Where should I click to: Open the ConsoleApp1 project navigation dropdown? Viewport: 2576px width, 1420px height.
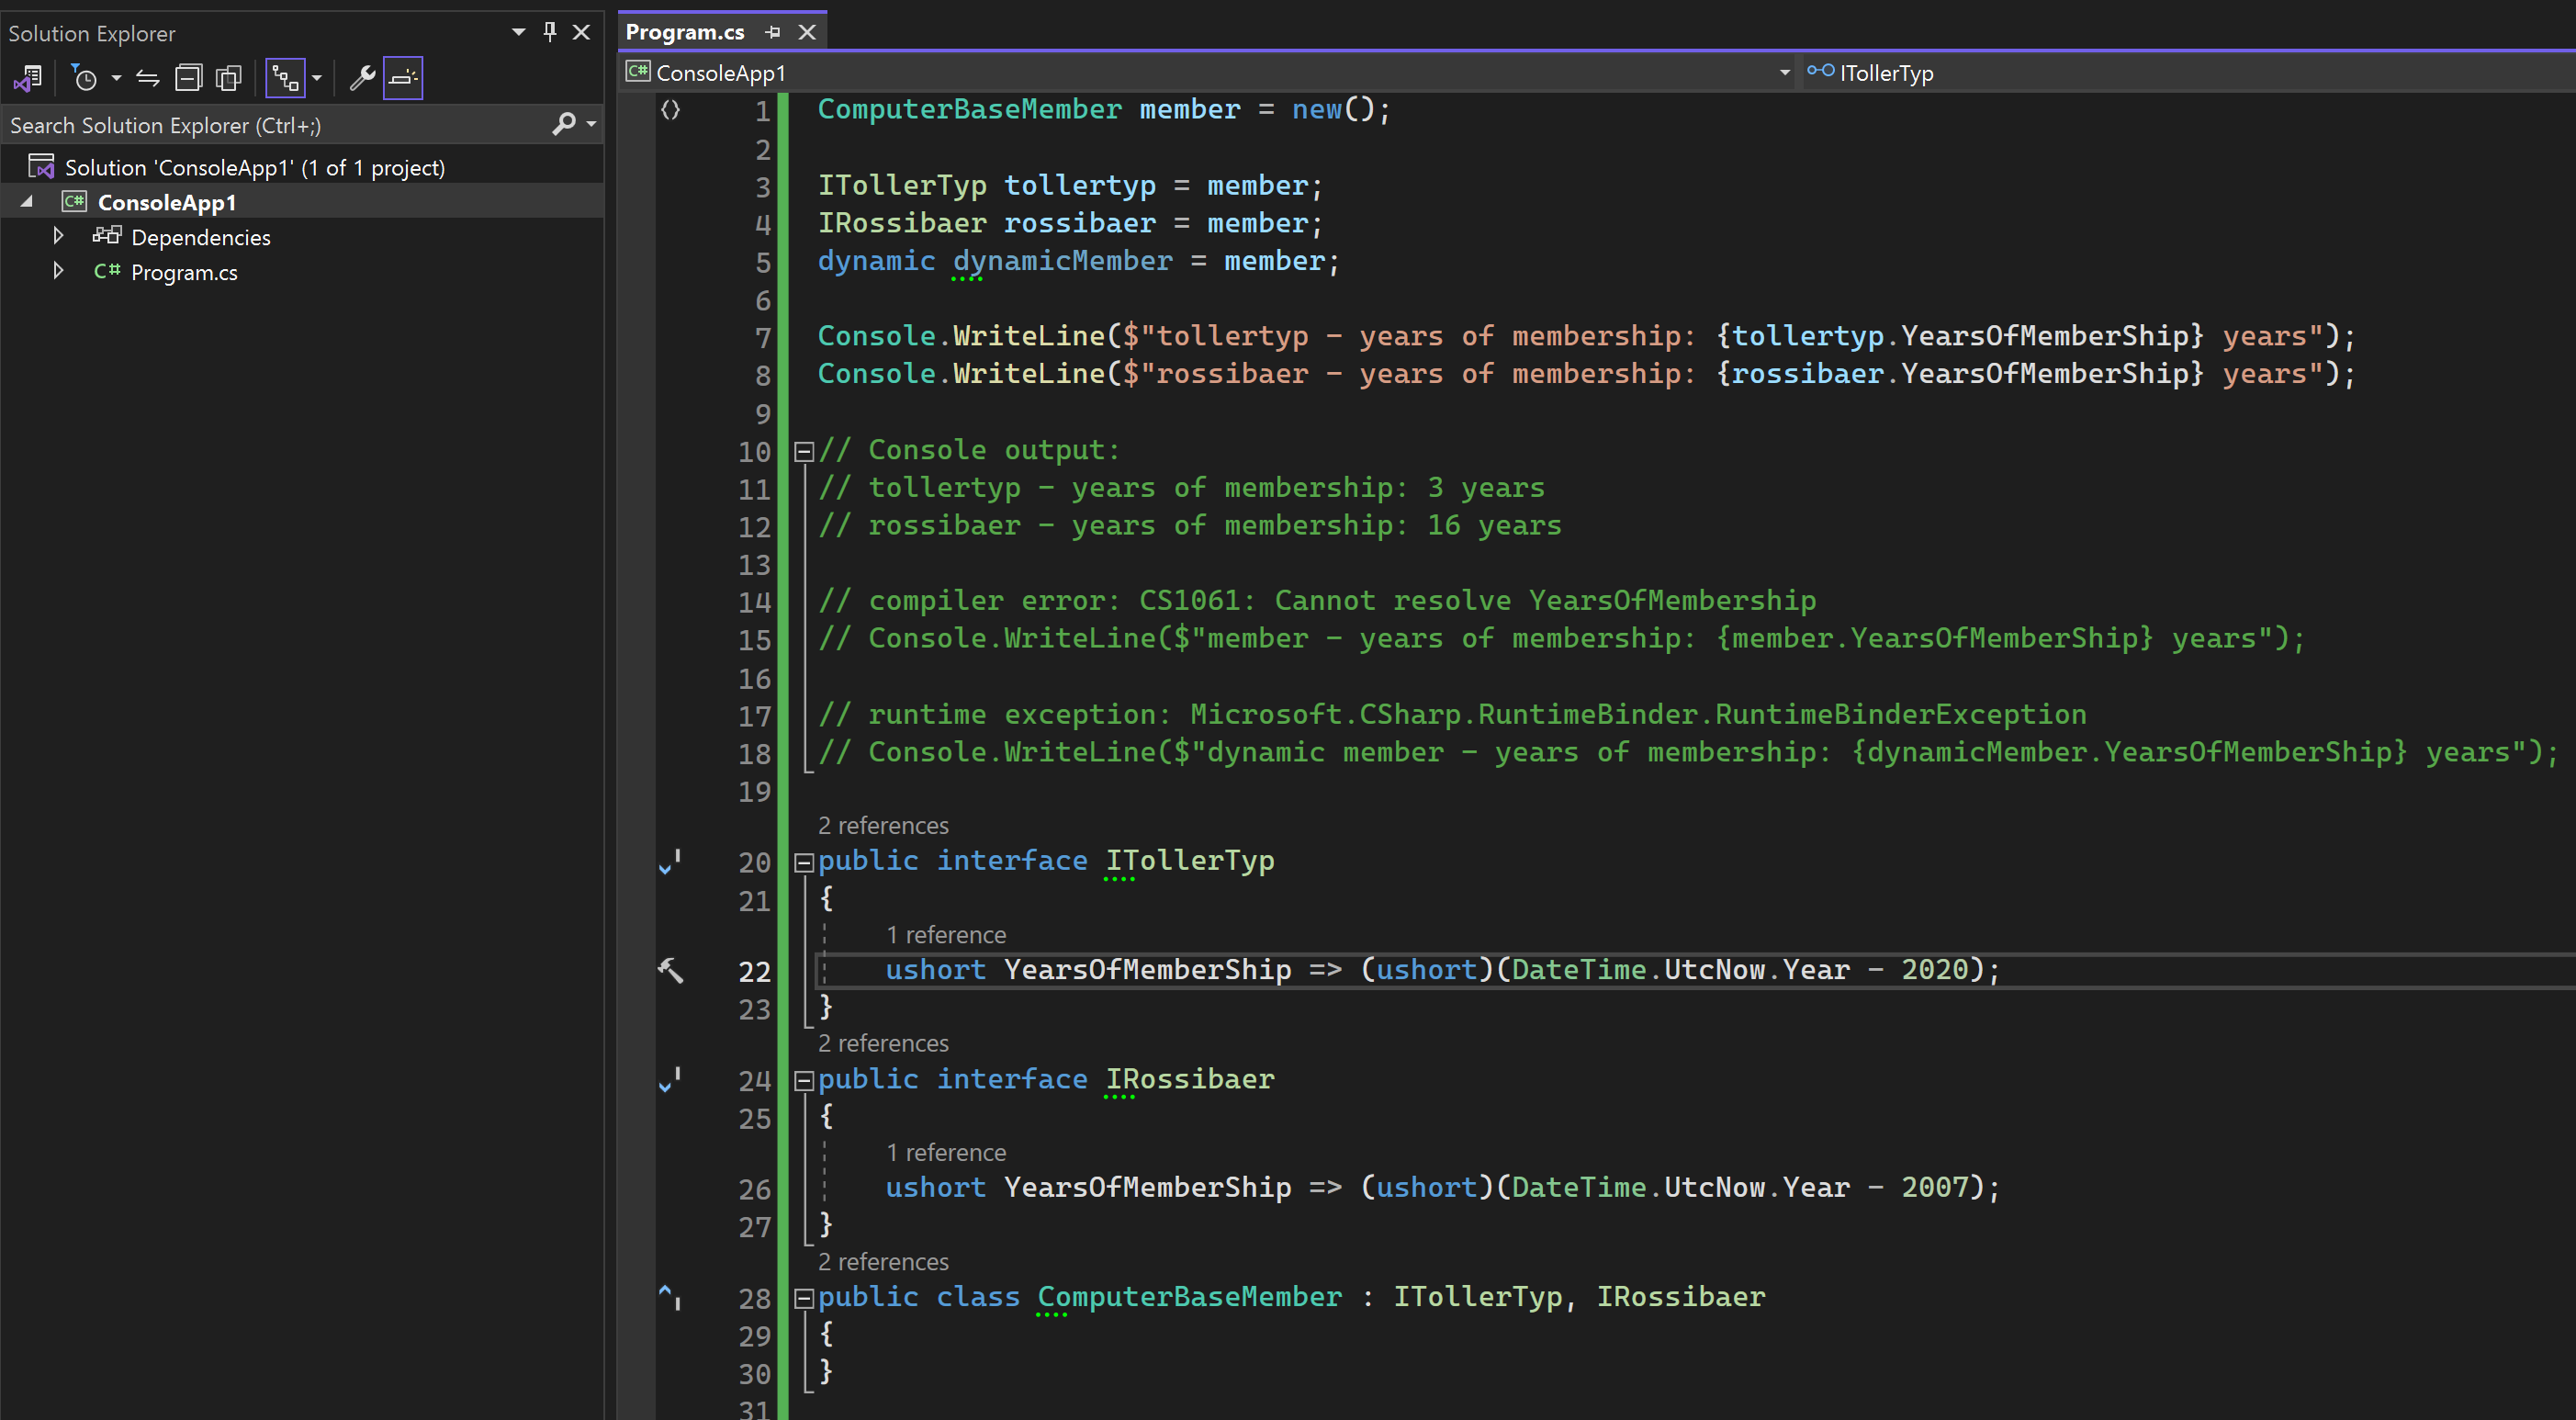tap(1784, 72)
